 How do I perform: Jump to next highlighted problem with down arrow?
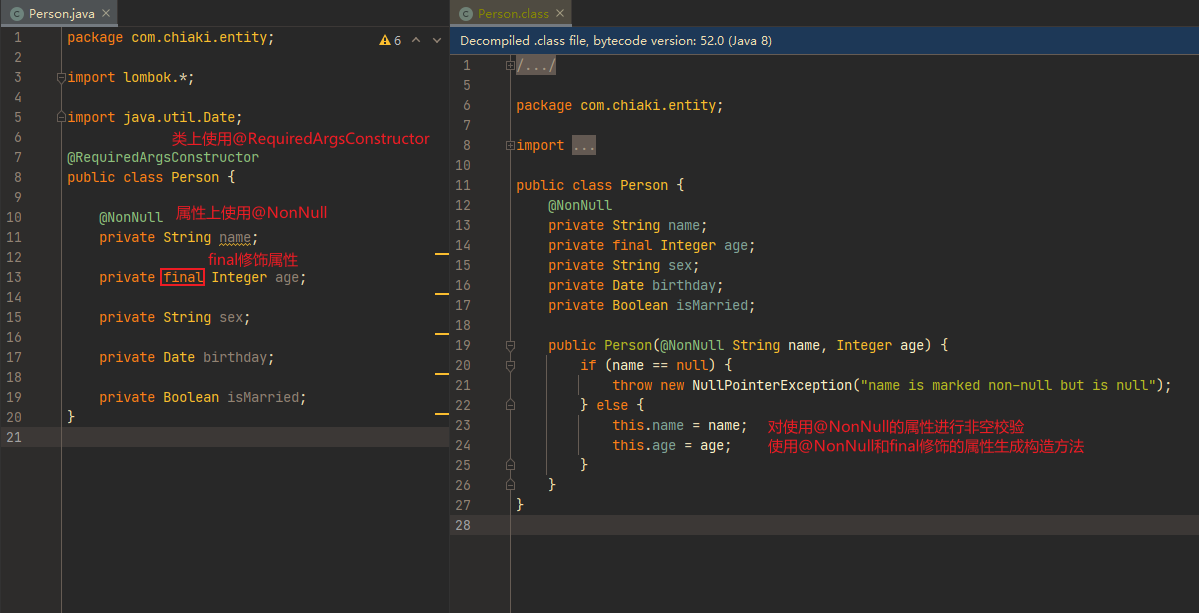[437, 40]
